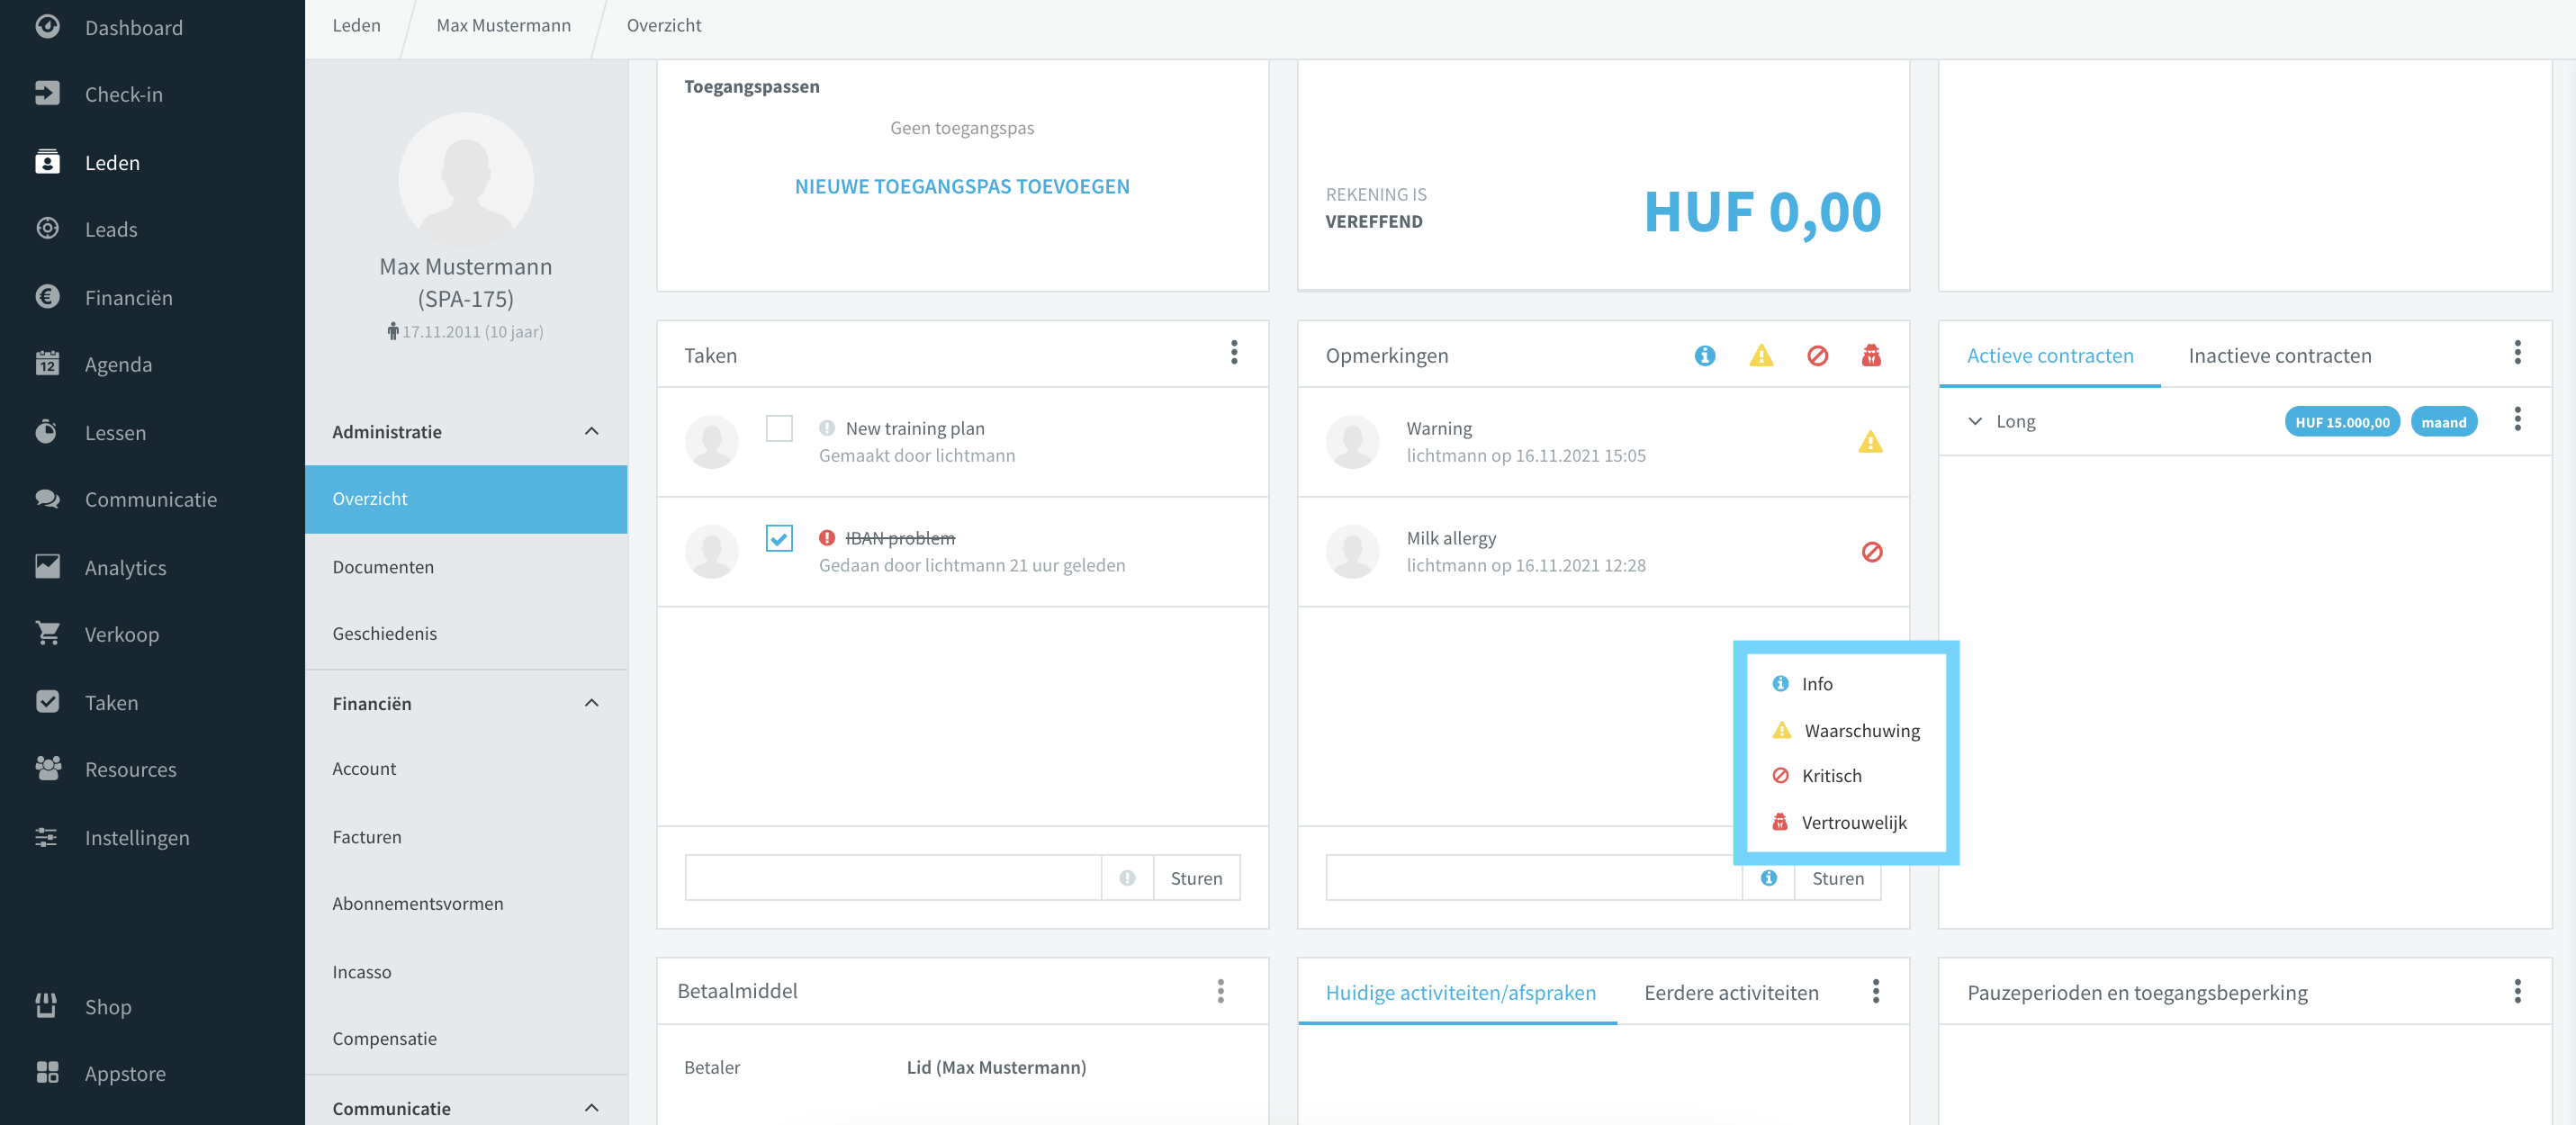Click the new note text field

pyautogui.click(x=1534, y=878)
